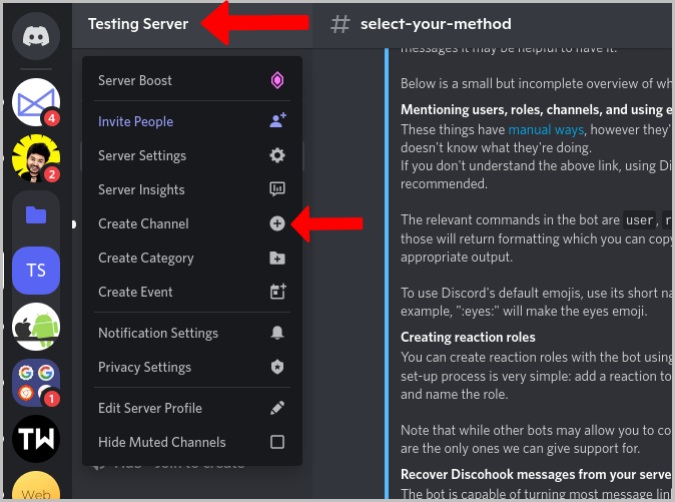The width and height of the screenshot is (675, 502).
Task: Choose Create Event menu entry
Action: tap(192, 292)
